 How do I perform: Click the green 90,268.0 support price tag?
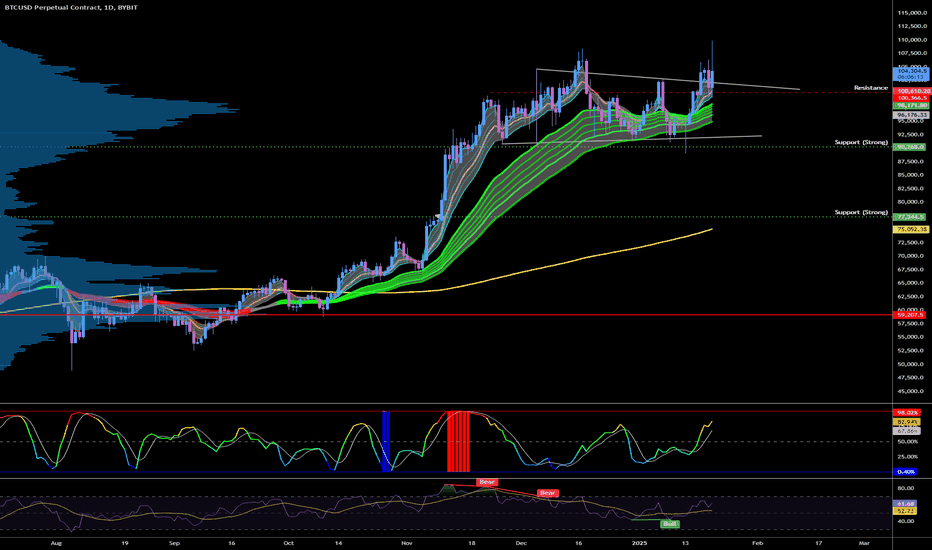[909, 147]
